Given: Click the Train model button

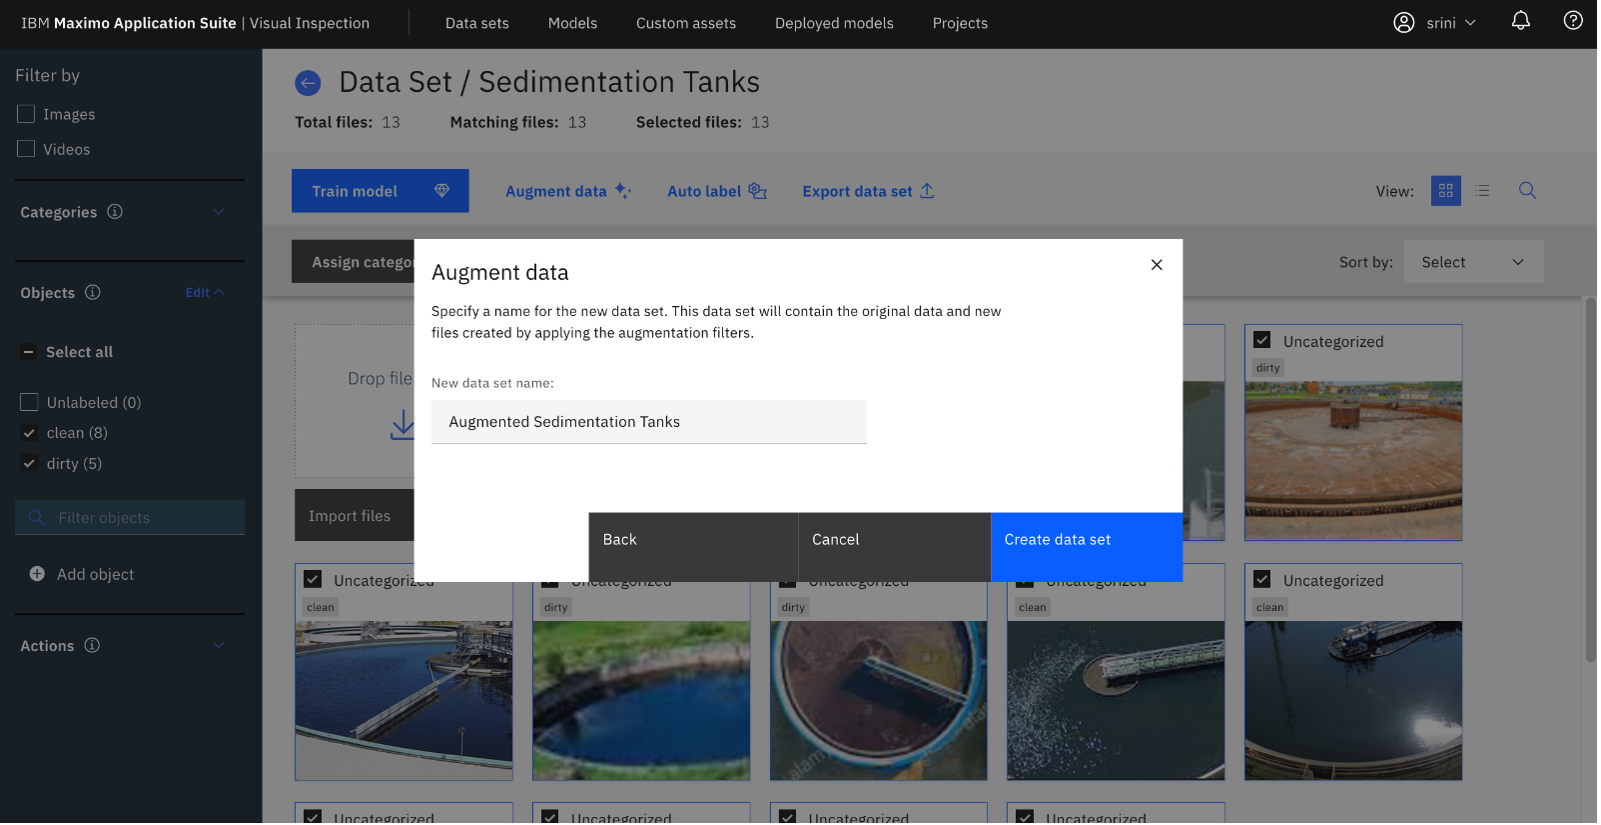Looking at the screenshot, I should point(381,191).
